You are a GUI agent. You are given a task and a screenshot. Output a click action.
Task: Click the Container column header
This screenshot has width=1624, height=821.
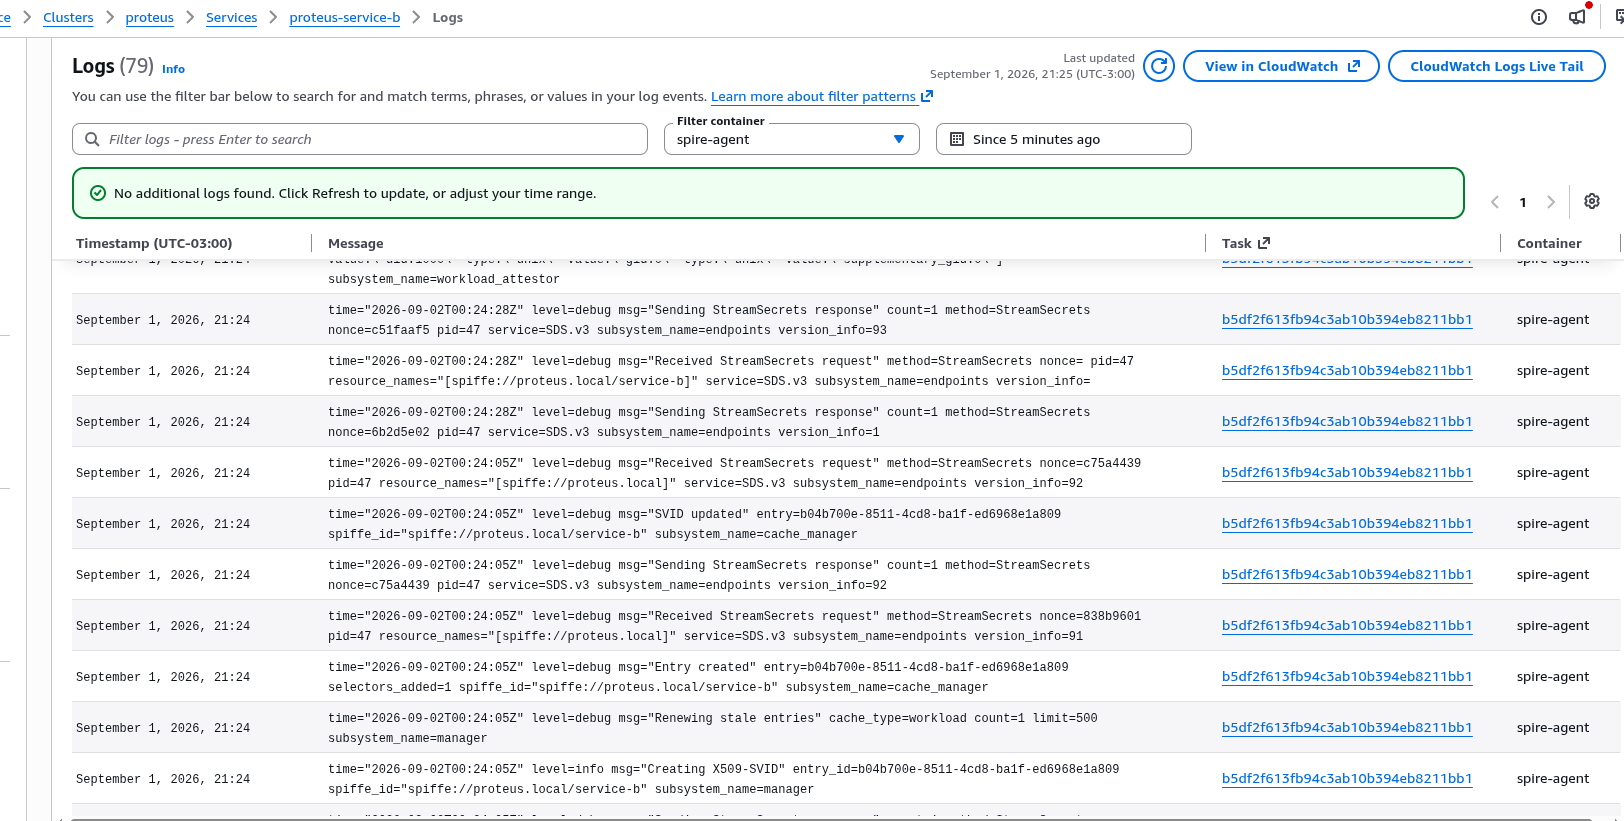(x=1549, y=243)
